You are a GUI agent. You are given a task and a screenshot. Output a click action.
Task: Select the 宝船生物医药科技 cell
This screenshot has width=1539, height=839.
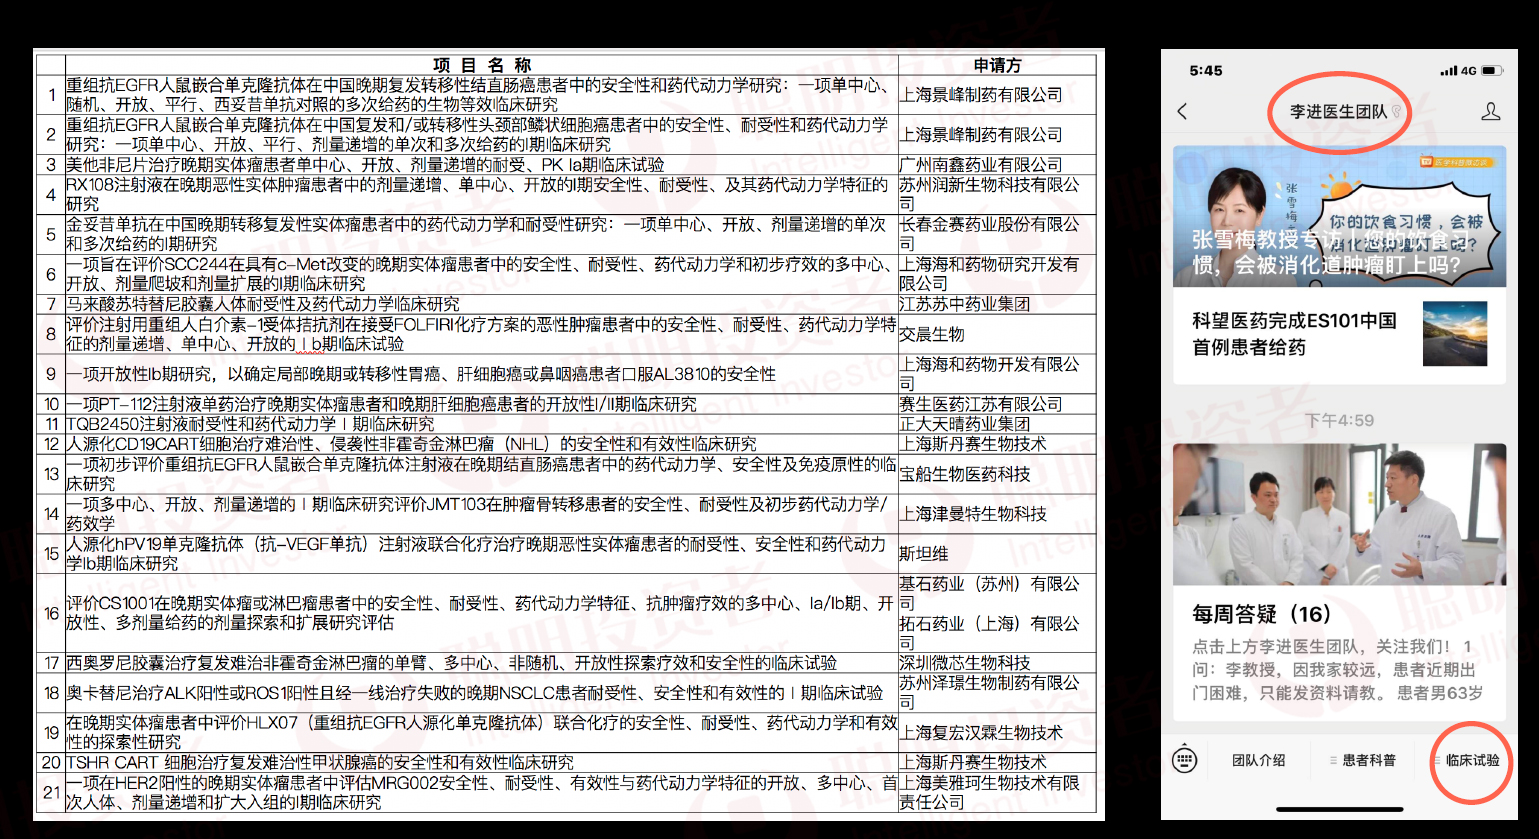(x=997, y=474)
